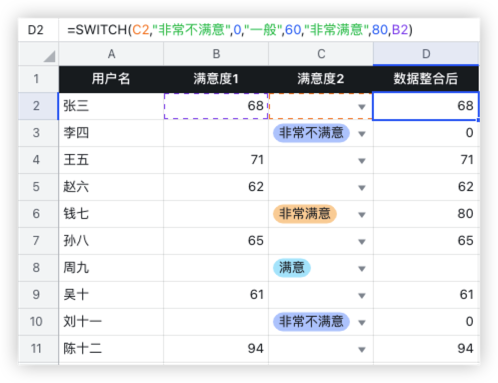Click the fill handle of cell D2
The image size is (498, 383).
(x=478, y=120)
